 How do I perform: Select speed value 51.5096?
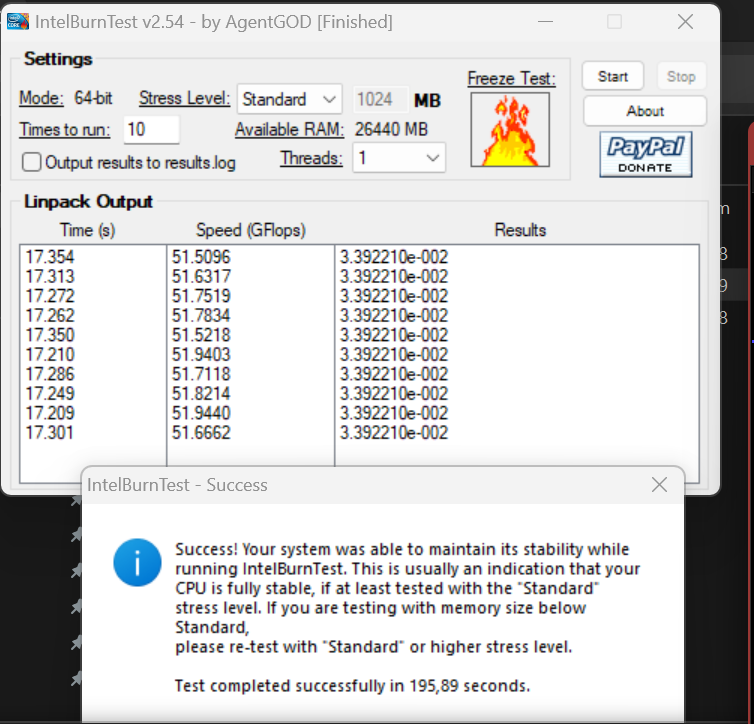click(201, 257)
